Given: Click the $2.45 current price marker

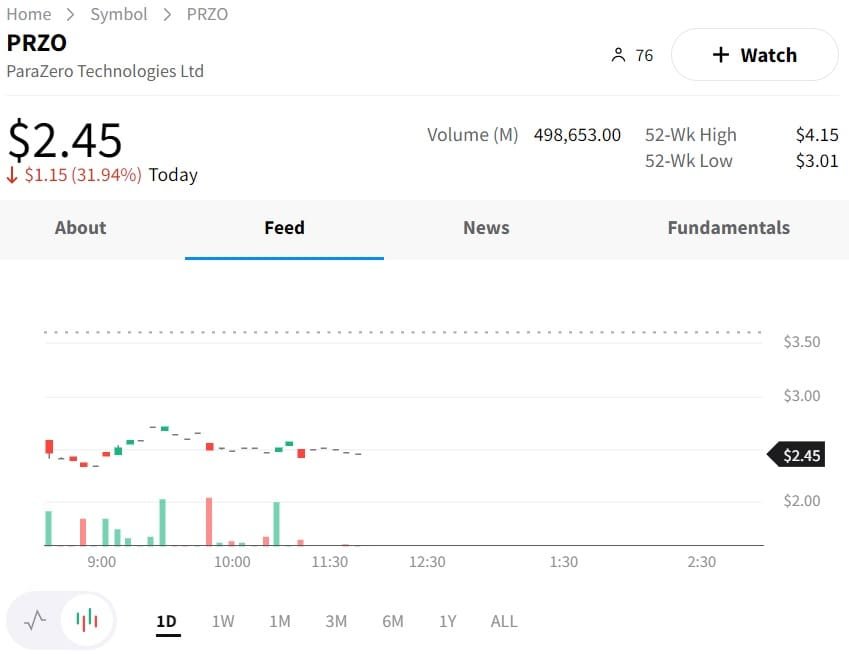Looking at the screenshot, I should pyautogui.click(x=799, y=456).
